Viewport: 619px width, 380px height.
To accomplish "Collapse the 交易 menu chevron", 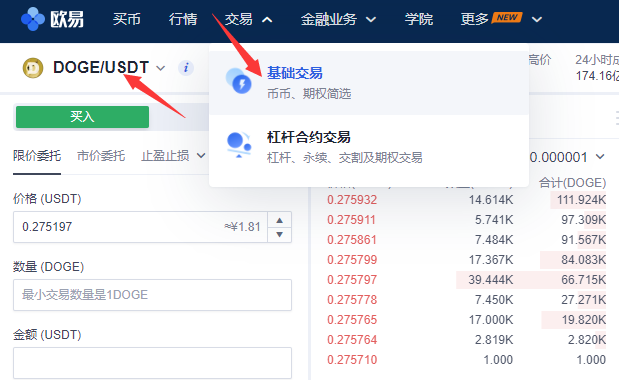I will point(267,19).
